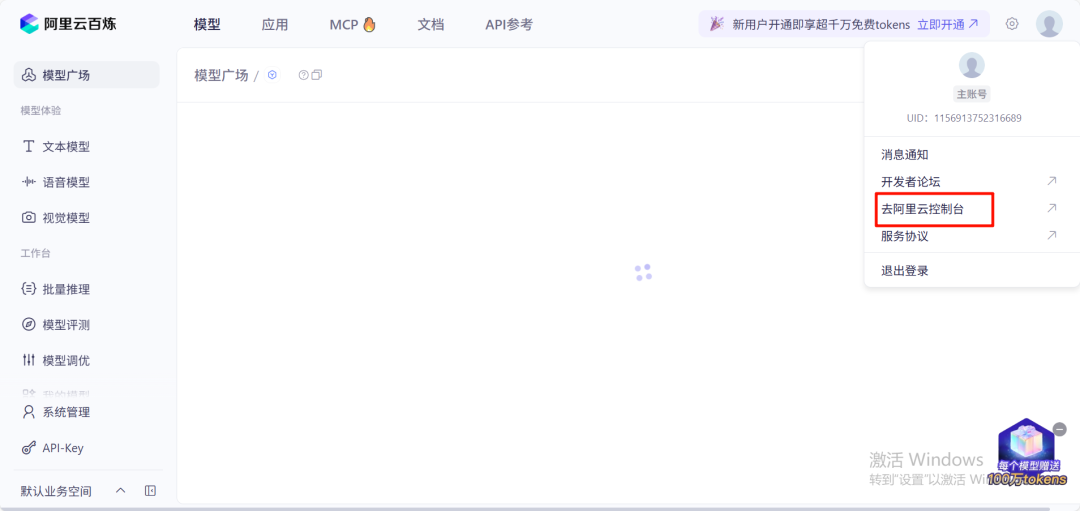
Task: Click the 立即开通 link in the banner
Action: pos(948,24)
